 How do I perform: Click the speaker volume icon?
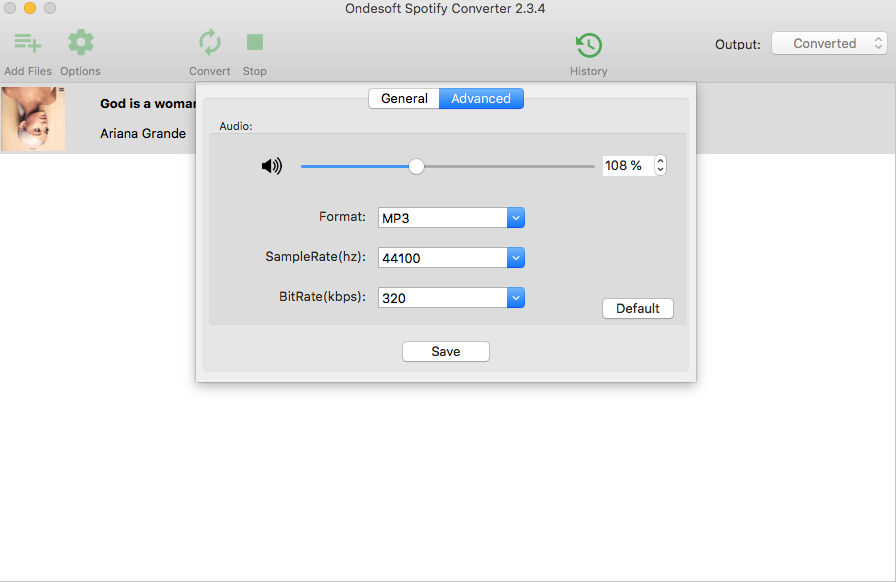click(x=272, y=166)
